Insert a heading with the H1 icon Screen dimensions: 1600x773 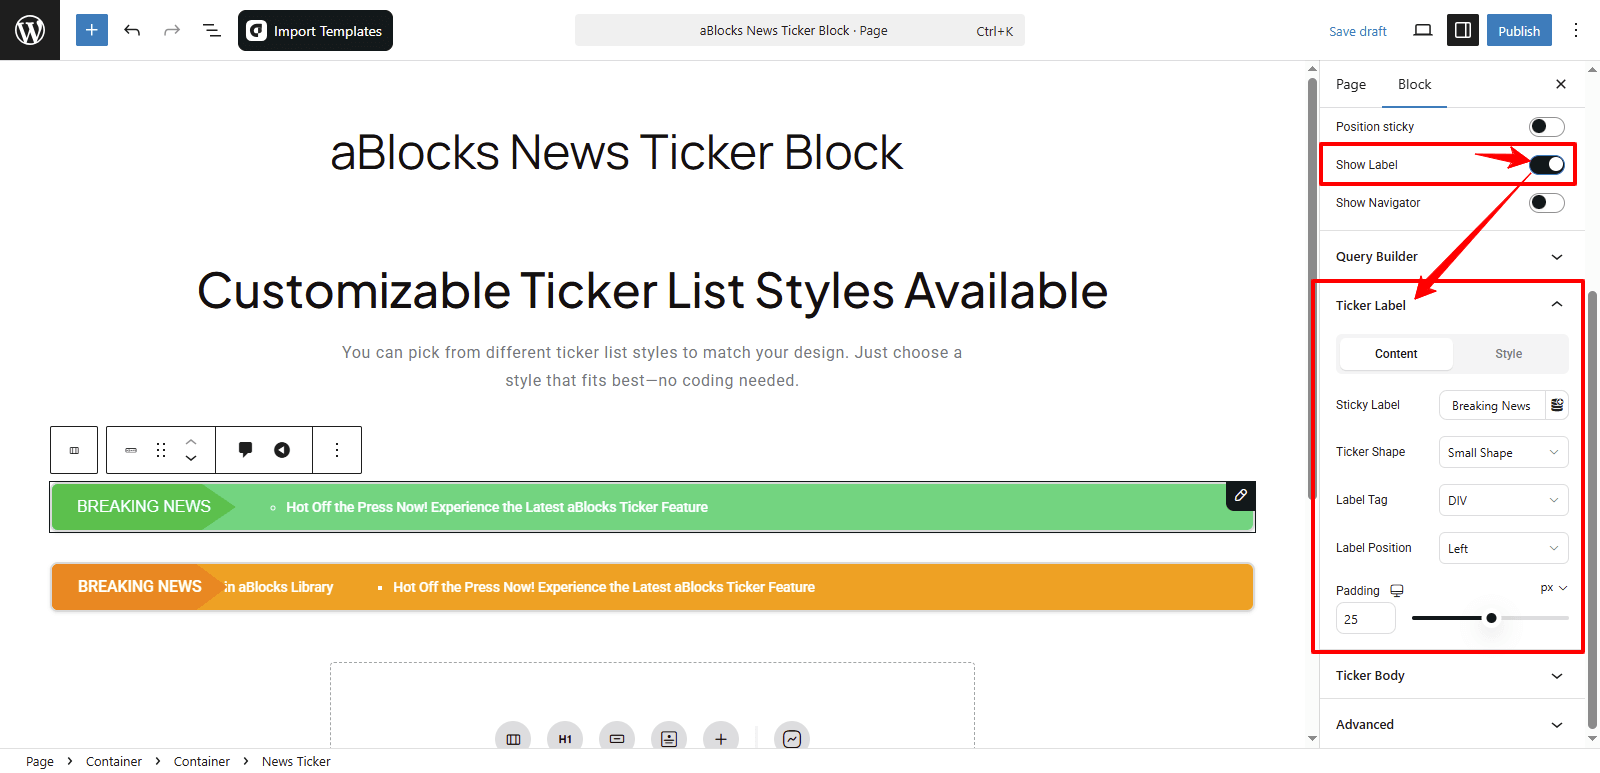point(565,739)
